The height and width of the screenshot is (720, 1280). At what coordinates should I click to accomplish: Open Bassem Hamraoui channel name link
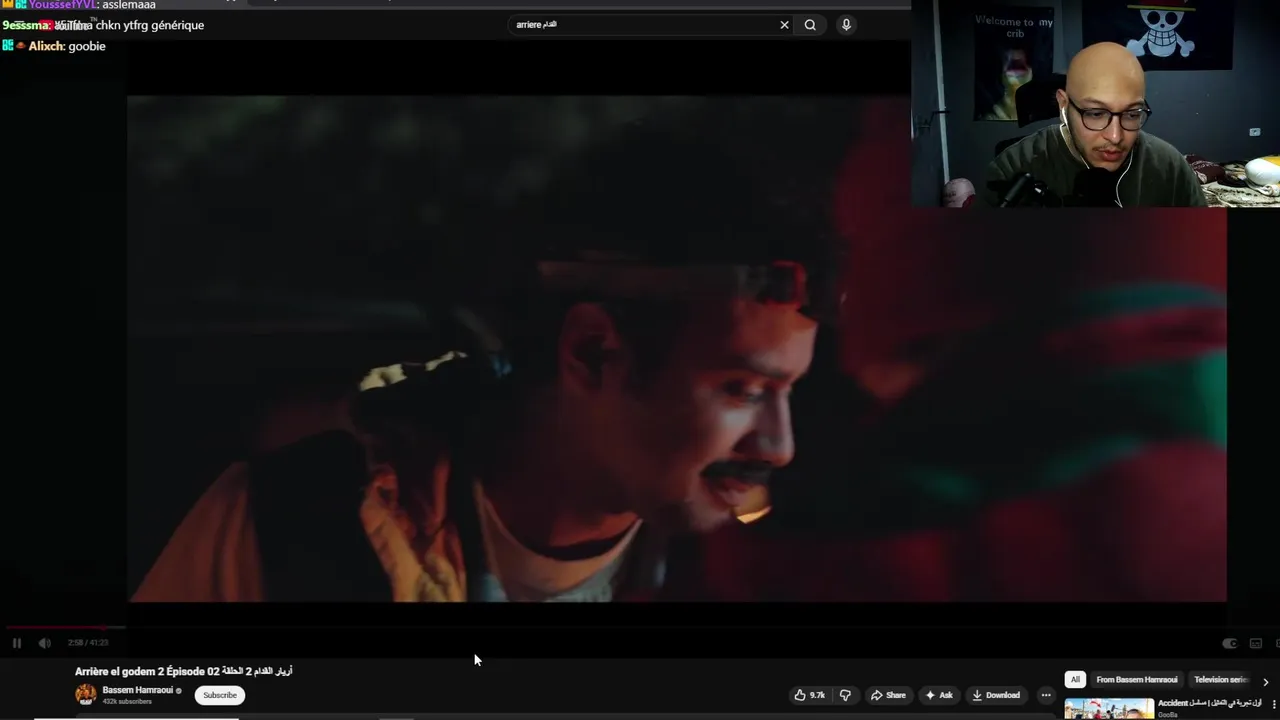[138, 690]
